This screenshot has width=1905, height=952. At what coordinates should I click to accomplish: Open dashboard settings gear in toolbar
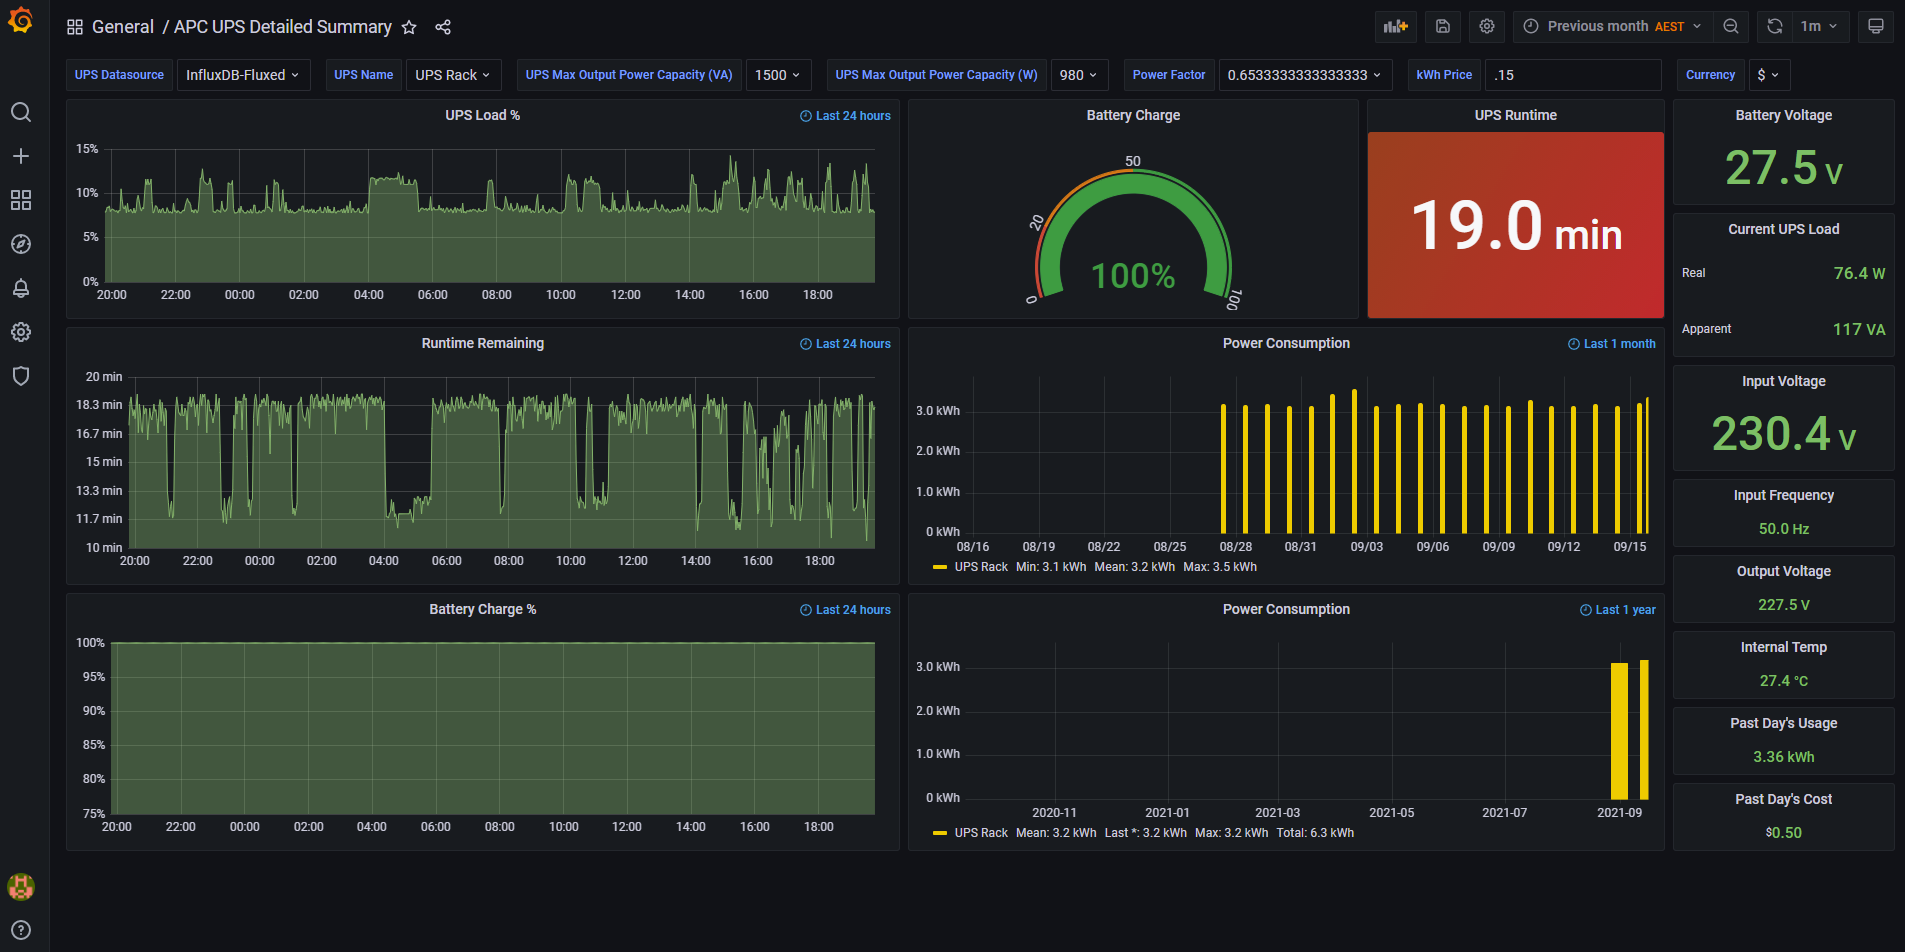coord(1487,27)
